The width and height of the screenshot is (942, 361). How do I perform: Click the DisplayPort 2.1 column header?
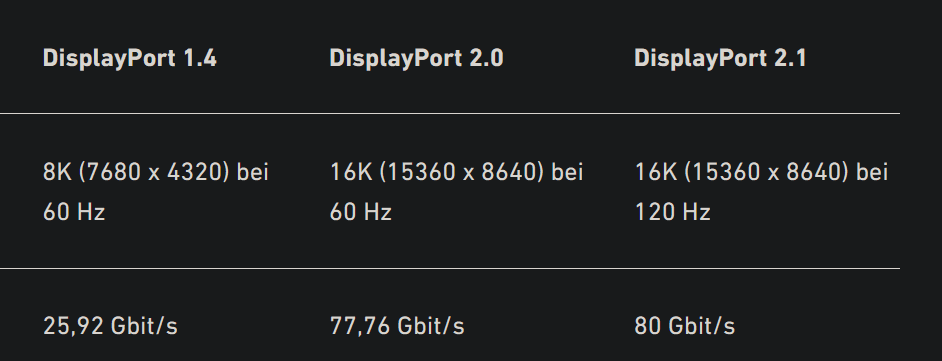click(x=720, y=59)
